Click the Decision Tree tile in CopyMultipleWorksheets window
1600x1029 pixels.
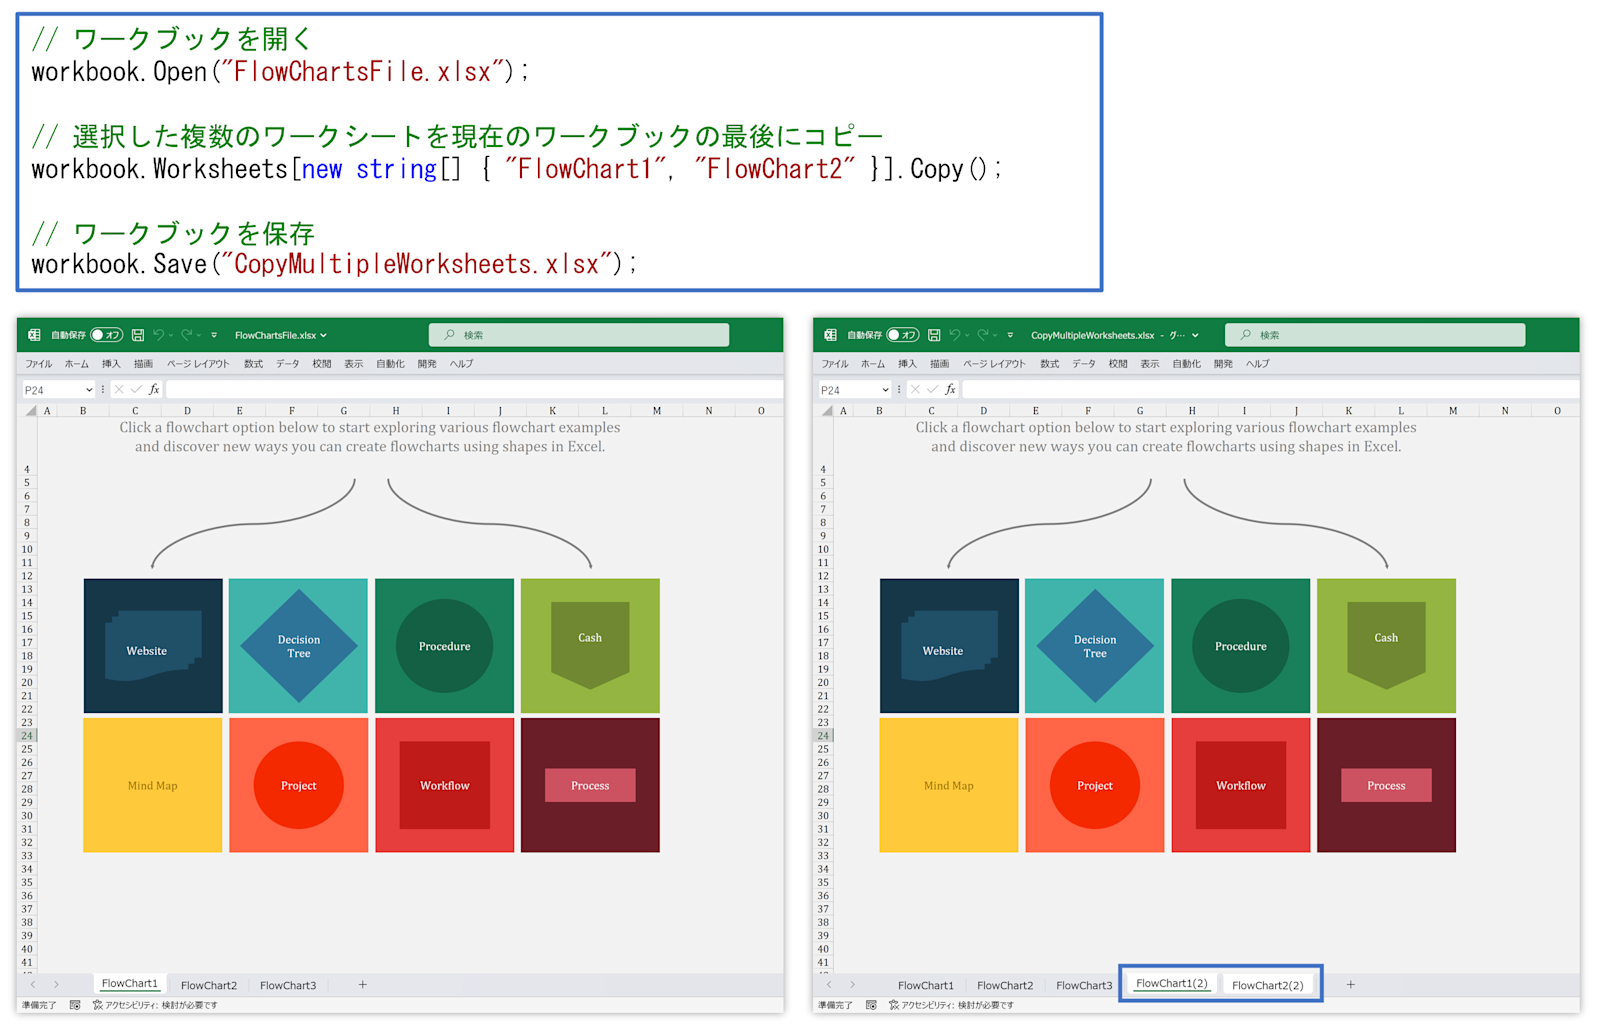(1095, 646)
